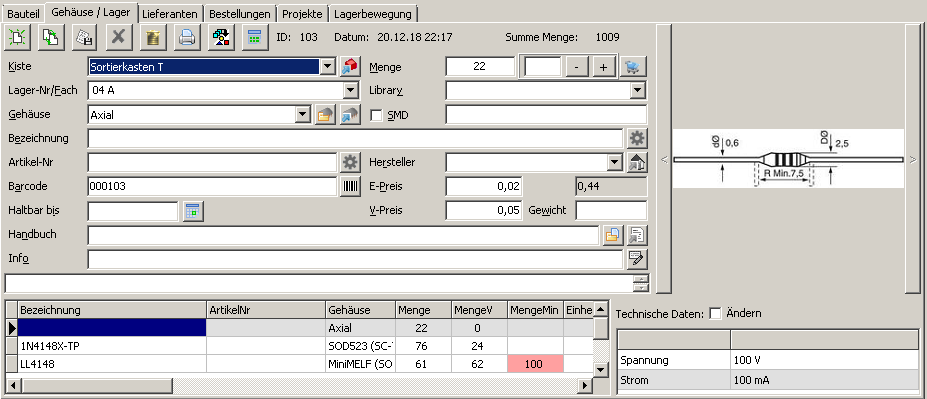Click the gear icon next to Artikel-Nr
Viewport: 927px width, 399px height.
tap(350, 162)
